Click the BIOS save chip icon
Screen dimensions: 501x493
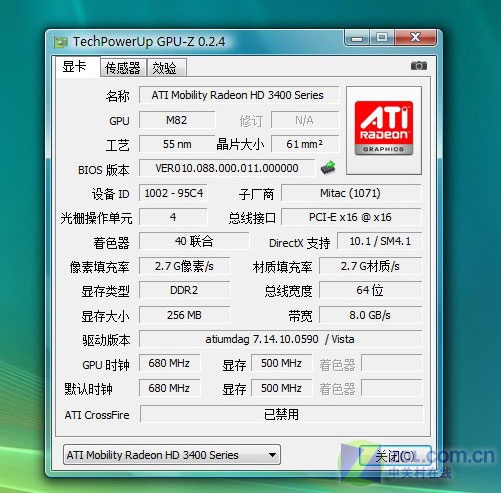328,168
